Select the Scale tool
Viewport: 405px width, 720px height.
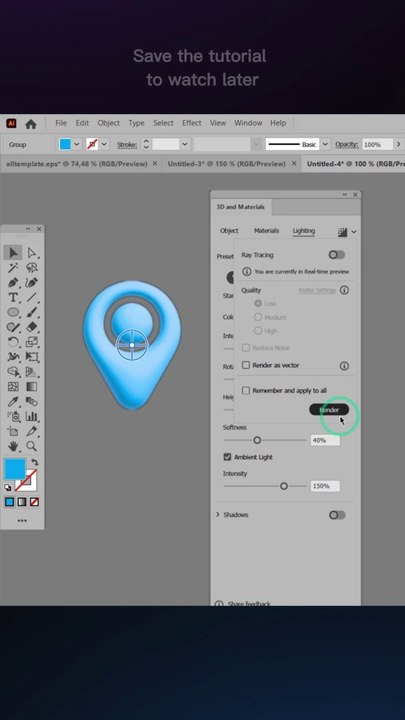pyautogui.click(x=32, y=342)
